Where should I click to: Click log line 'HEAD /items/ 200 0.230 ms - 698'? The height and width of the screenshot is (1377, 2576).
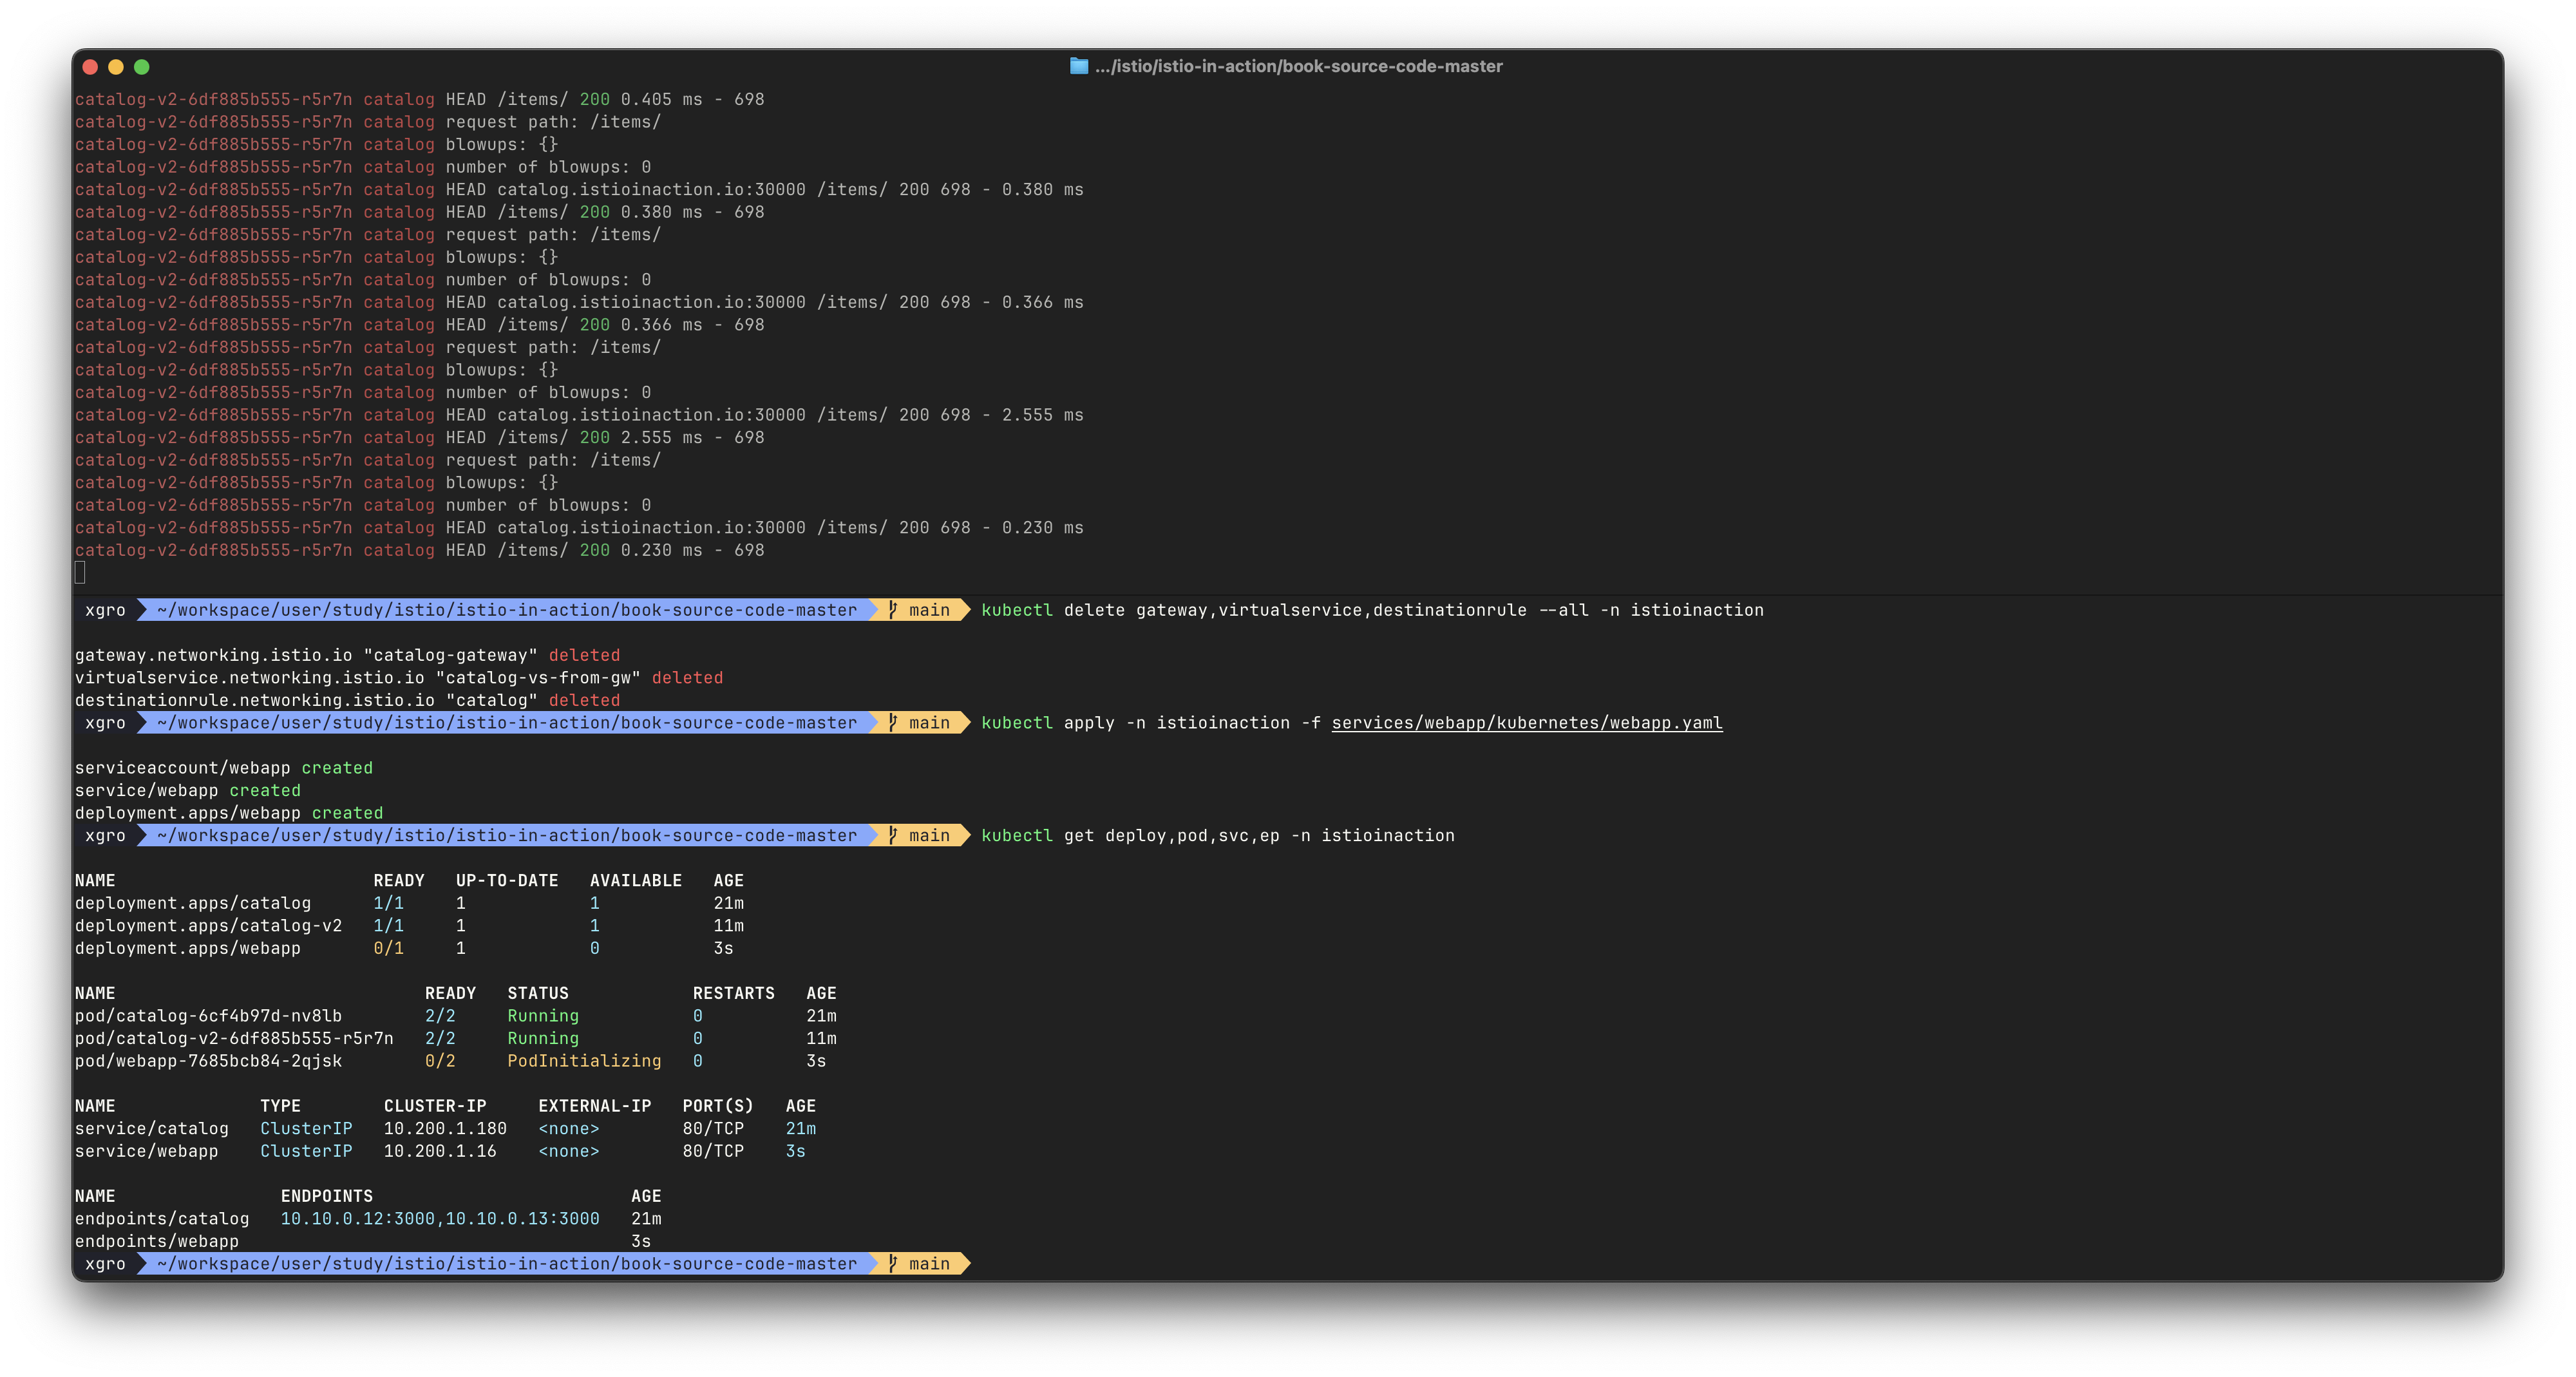420,551
